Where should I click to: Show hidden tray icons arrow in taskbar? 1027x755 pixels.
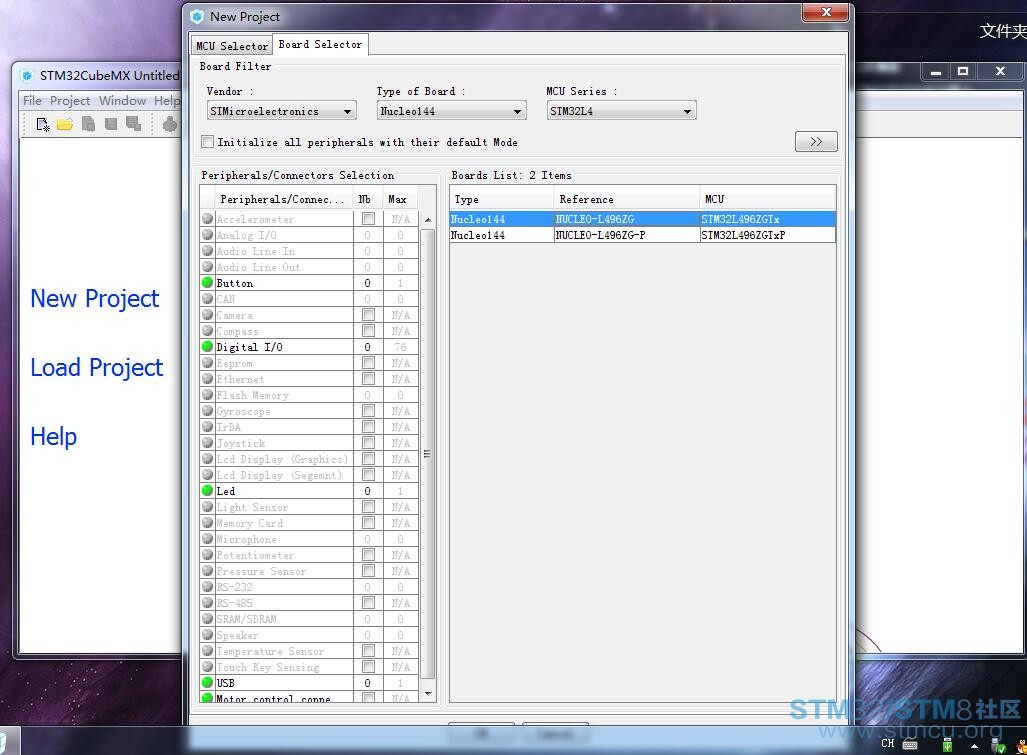(975, 745)
